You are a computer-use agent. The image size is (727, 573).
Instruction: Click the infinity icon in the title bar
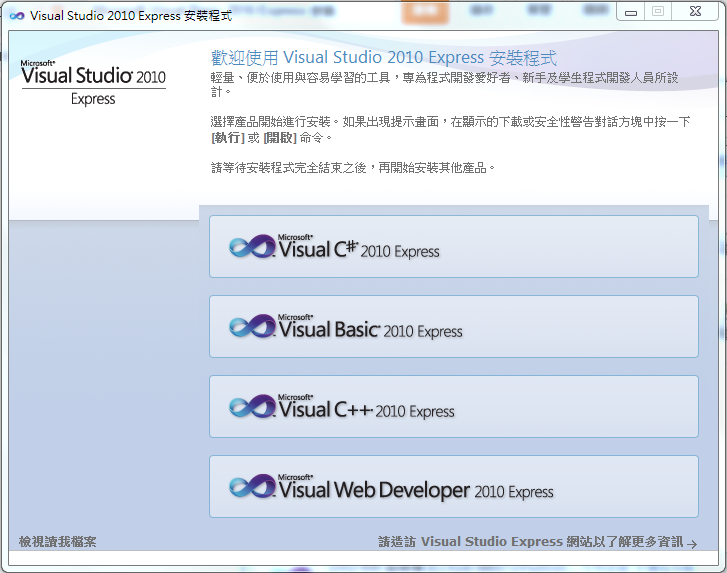click(x=17, y=16)
